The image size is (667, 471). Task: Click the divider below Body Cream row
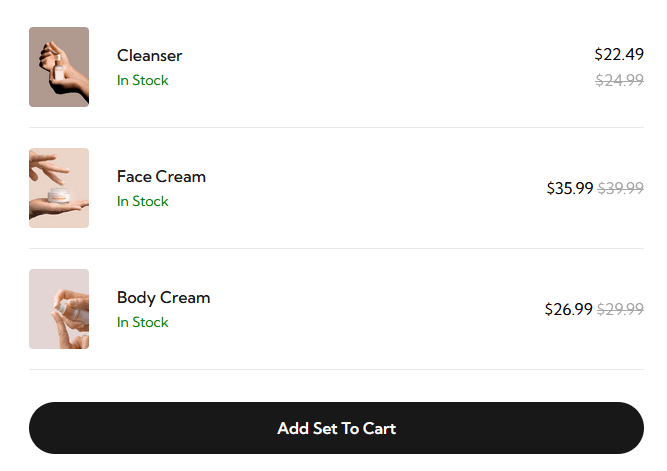pos(336,369)
